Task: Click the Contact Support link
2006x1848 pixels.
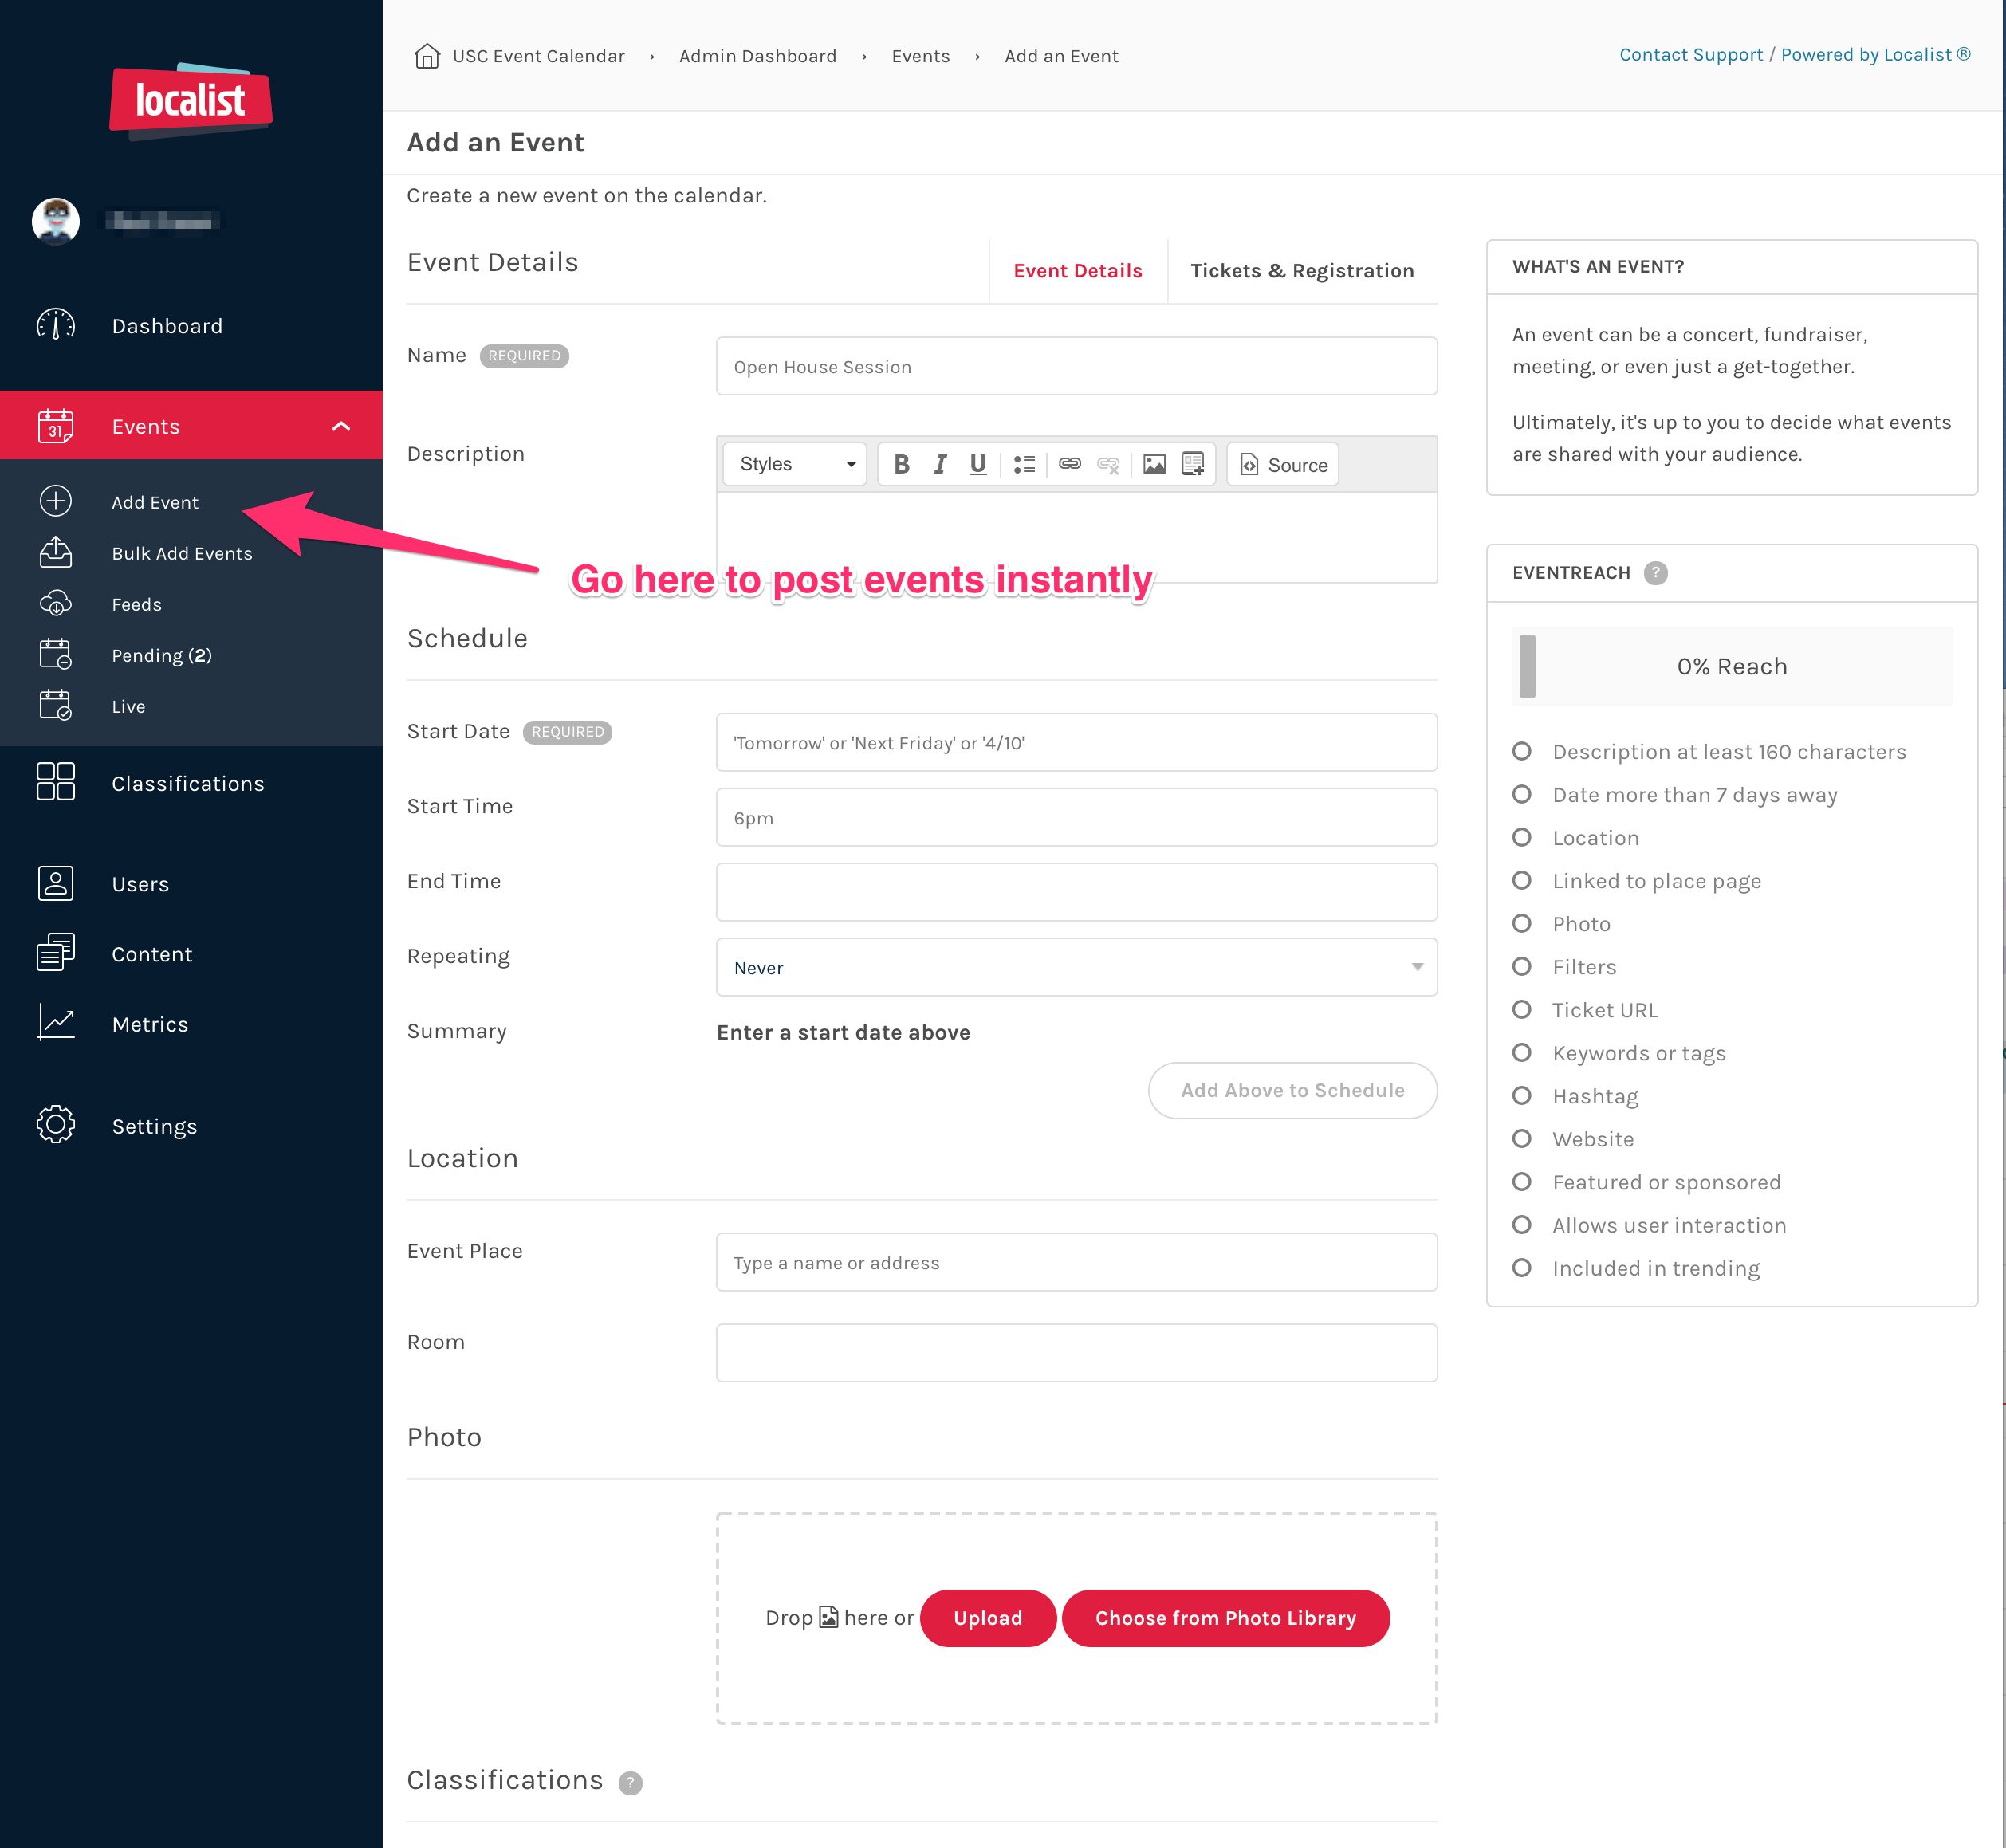Action: pos(1690,55)
